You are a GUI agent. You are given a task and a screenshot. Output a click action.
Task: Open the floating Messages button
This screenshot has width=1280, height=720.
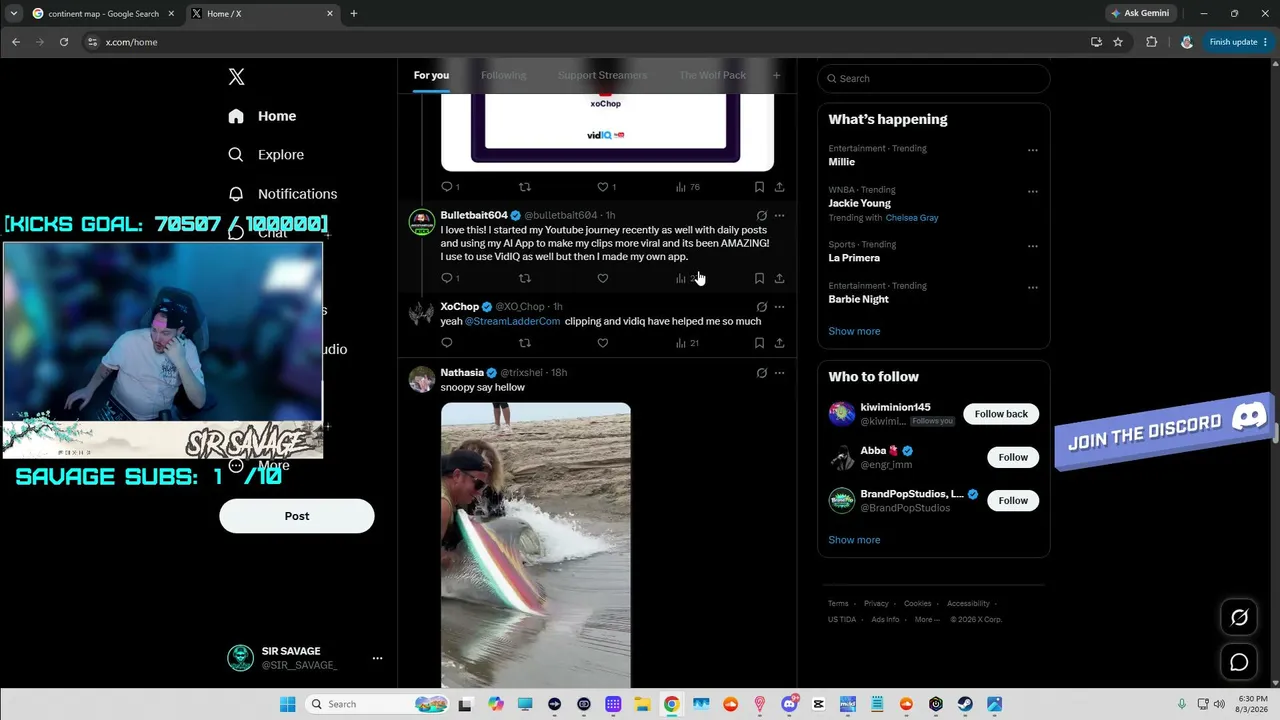[x=1239, y=662]
